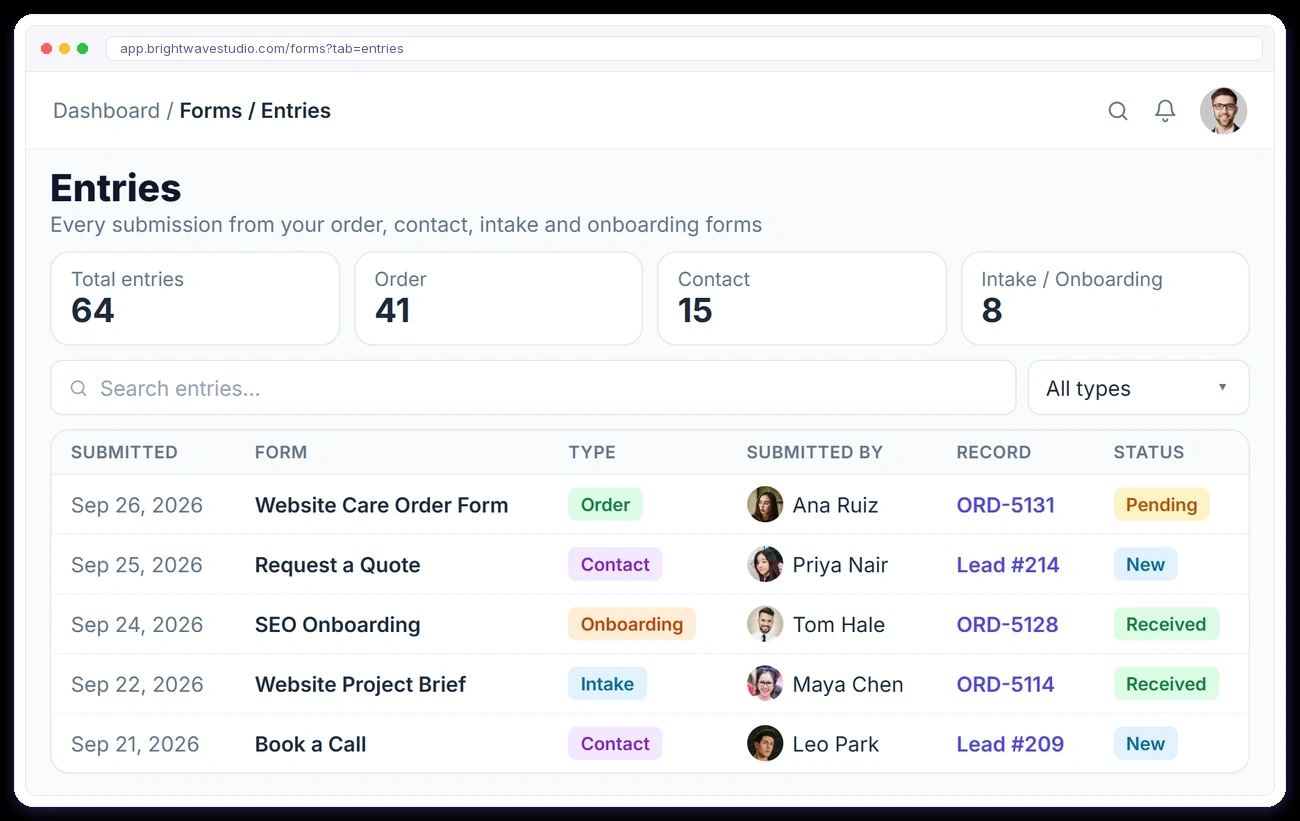
Task: Click the Pending status badge
Action: 1162,504
